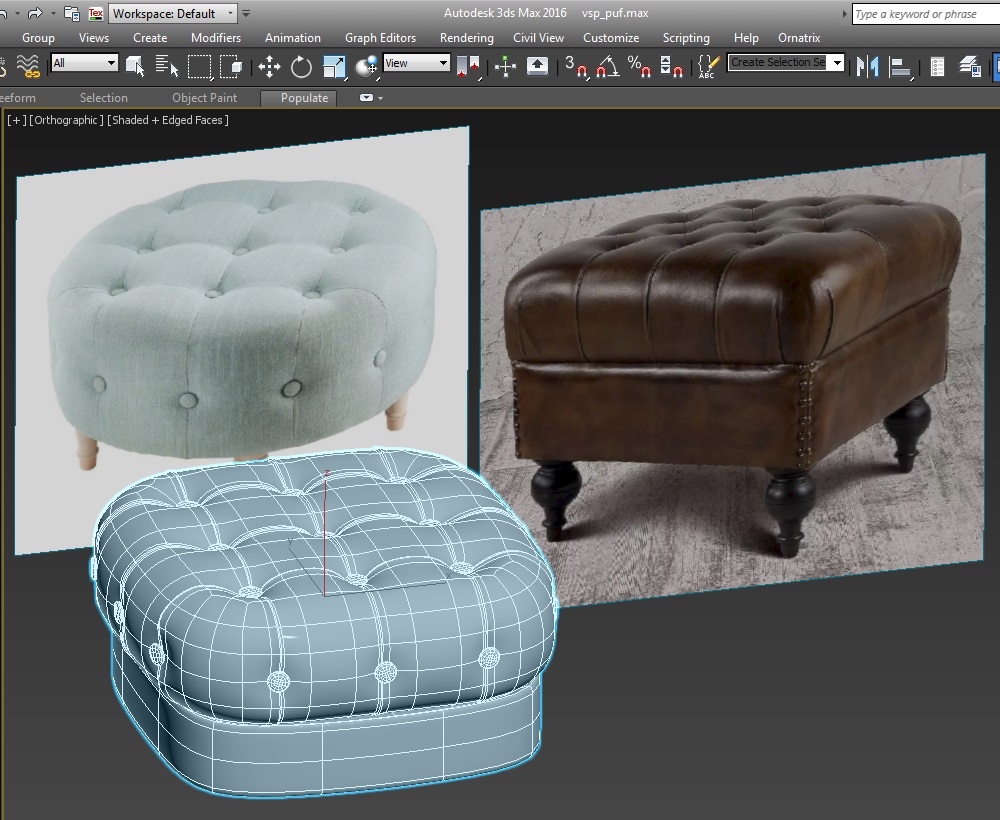The width and height of the screenshot is (1000, 820).
Task: Toggle Percent Snap on the toolbar
Action: click(x=638, y=67)
